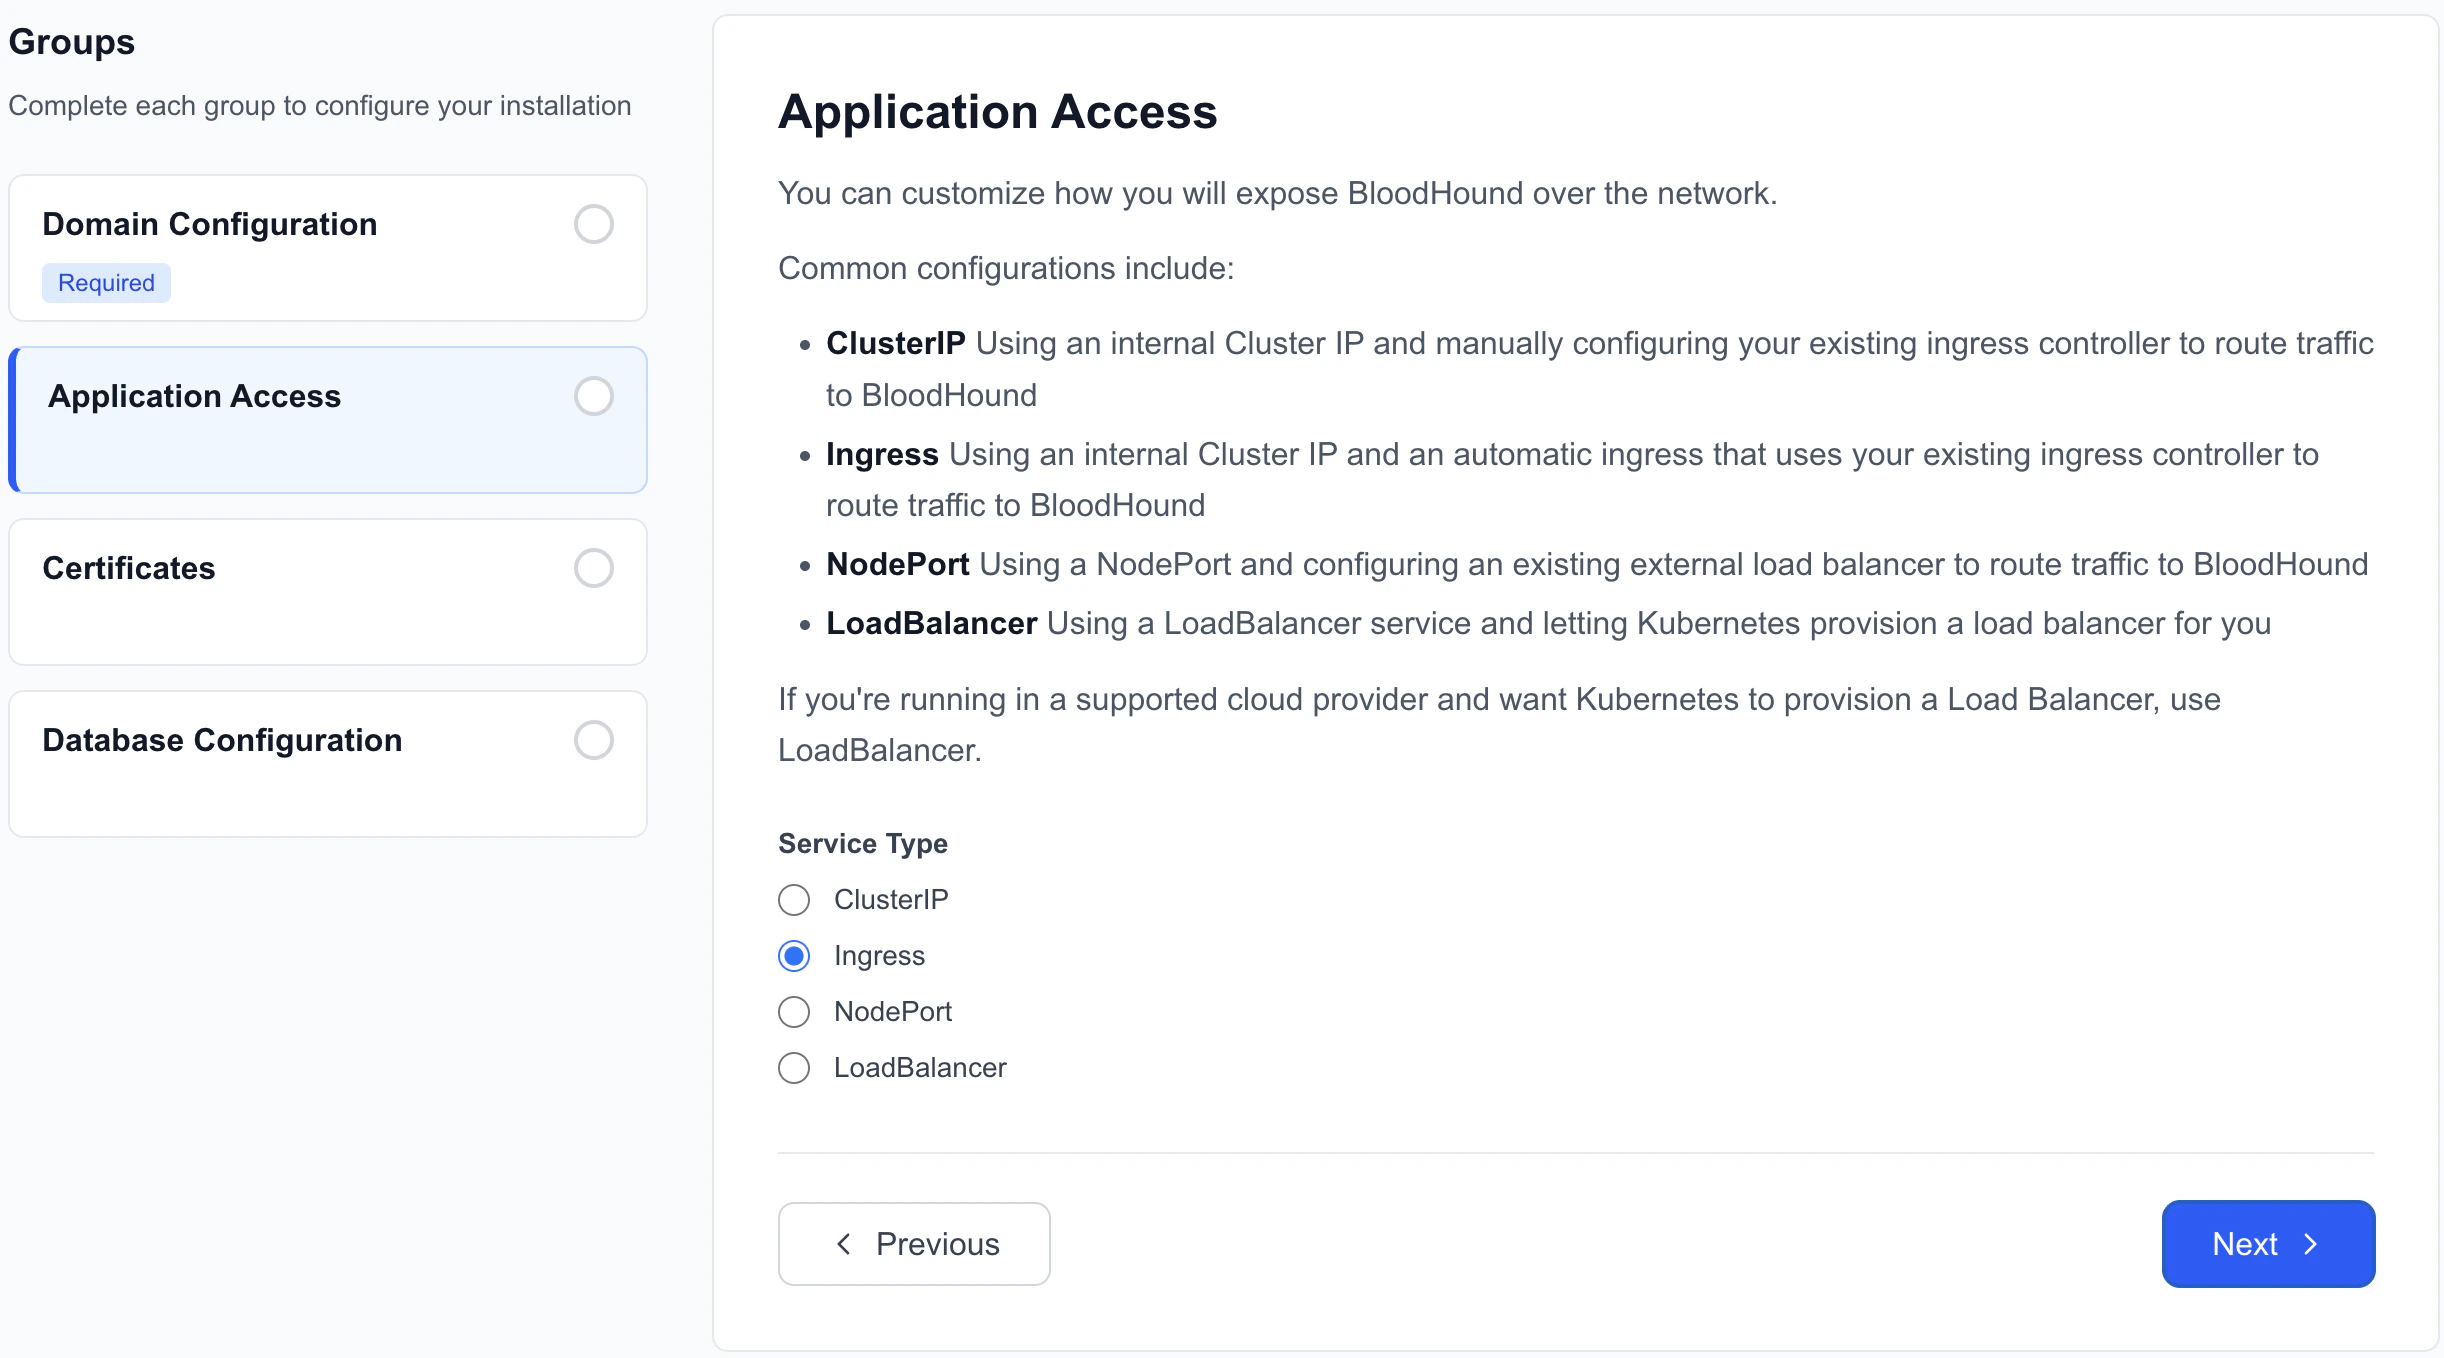Select the ClusterIP service type radio
2444x1358 pixels.
click(794, 900)
